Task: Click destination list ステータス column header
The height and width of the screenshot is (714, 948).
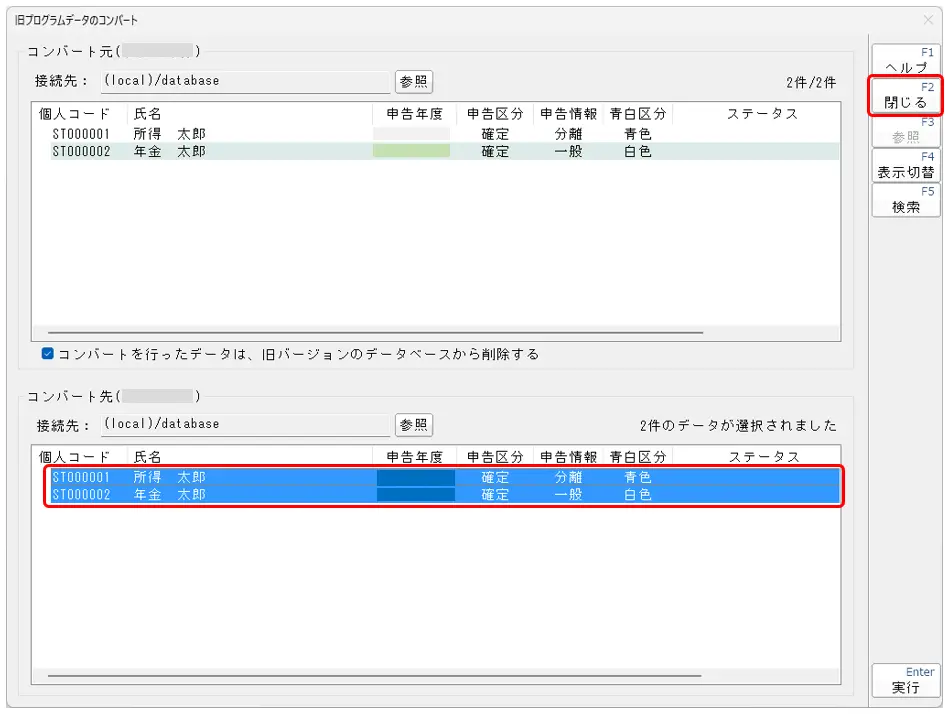Action: click(763, 457)
